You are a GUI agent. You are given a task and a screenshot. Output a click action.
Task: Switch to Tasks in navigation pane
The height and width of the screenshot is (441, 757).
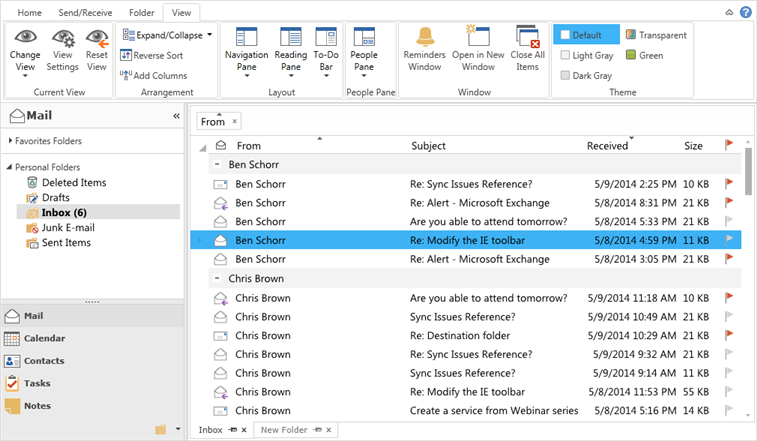click(x=37, y=383)
